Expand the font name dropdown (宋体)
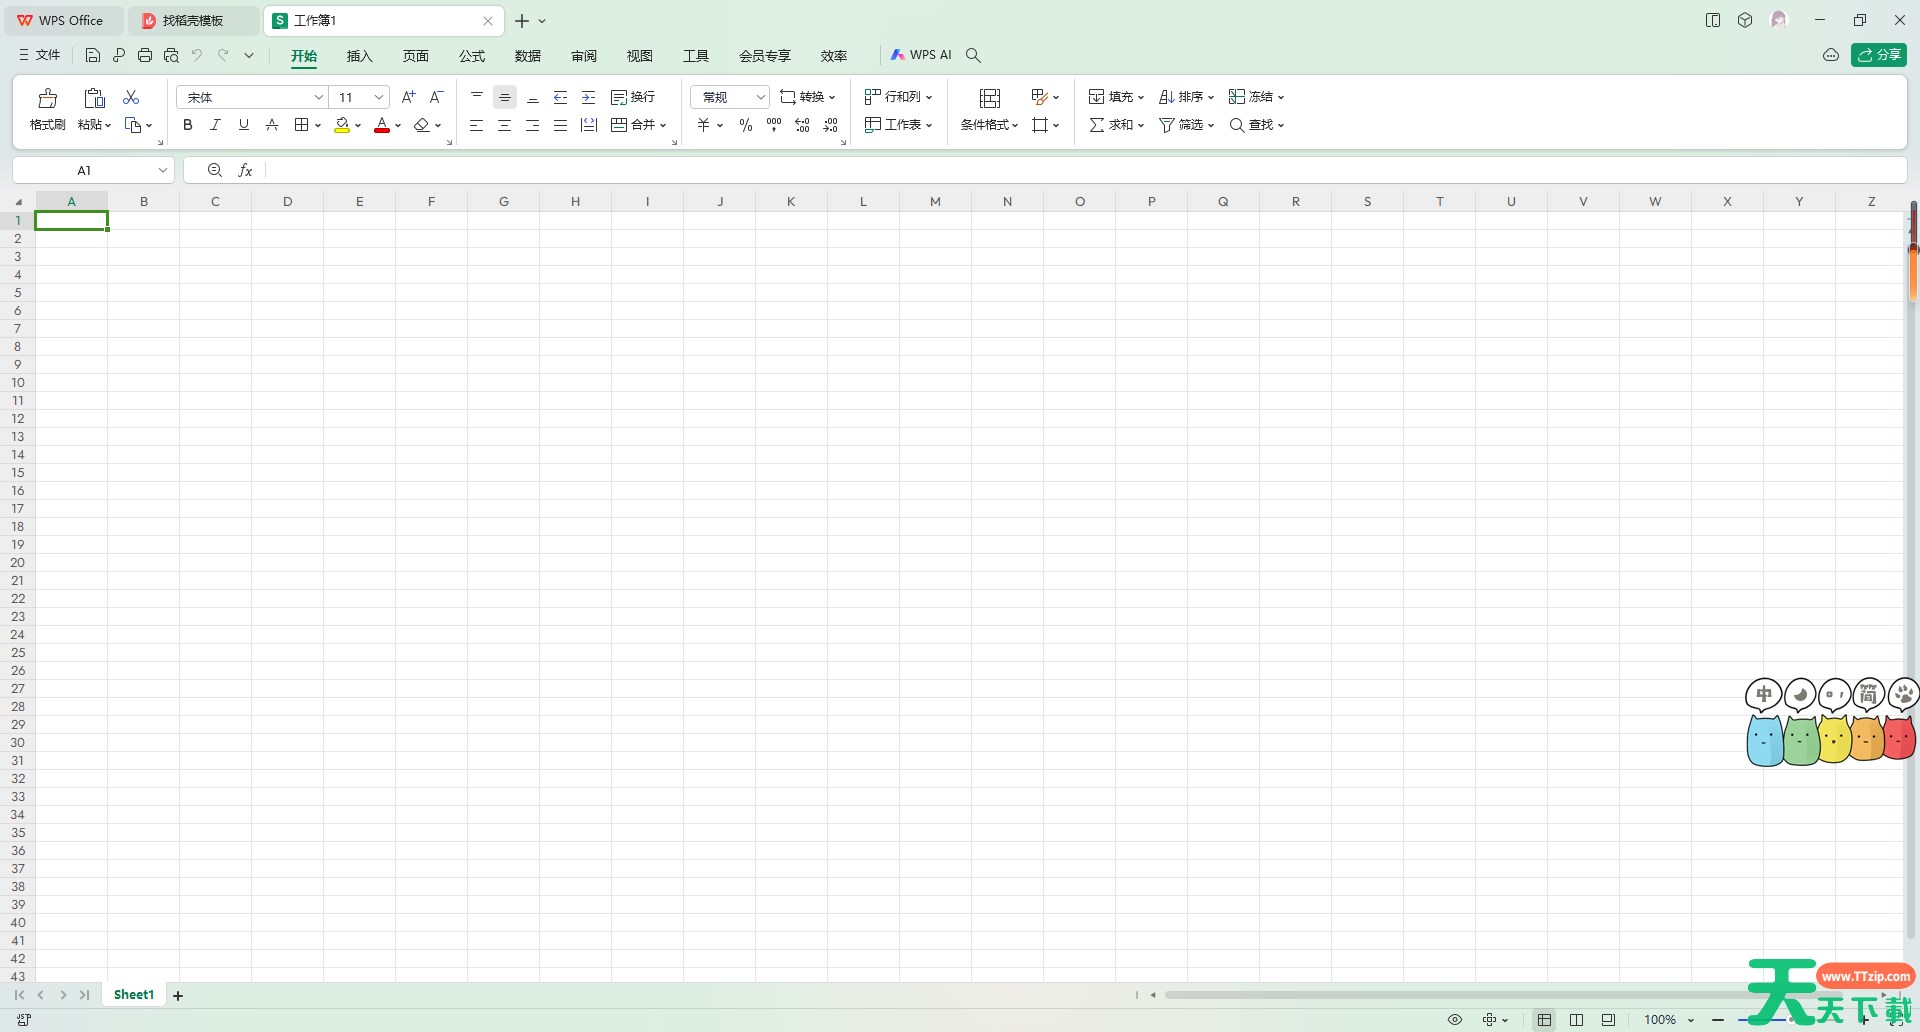 click(318, 97)
